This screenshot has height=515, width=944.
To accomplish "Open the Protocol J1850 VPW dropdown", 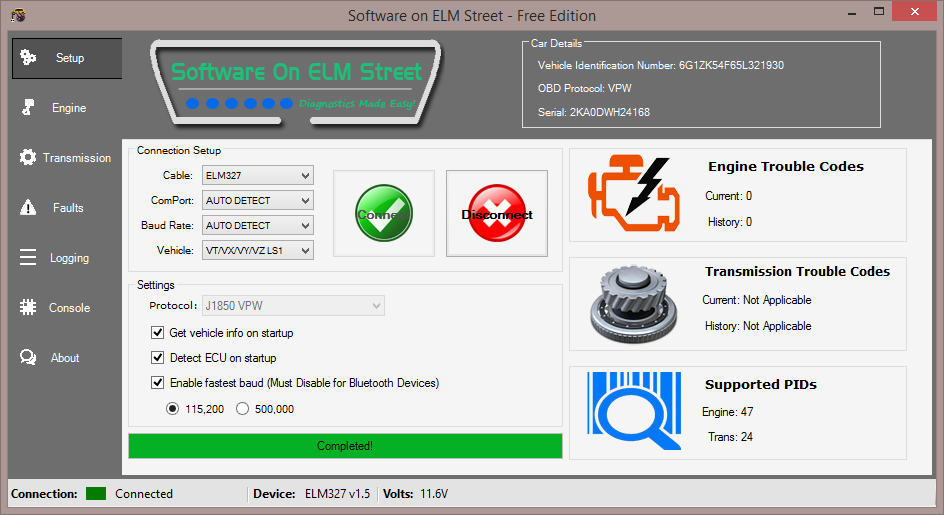I will [x=293, y=305].
